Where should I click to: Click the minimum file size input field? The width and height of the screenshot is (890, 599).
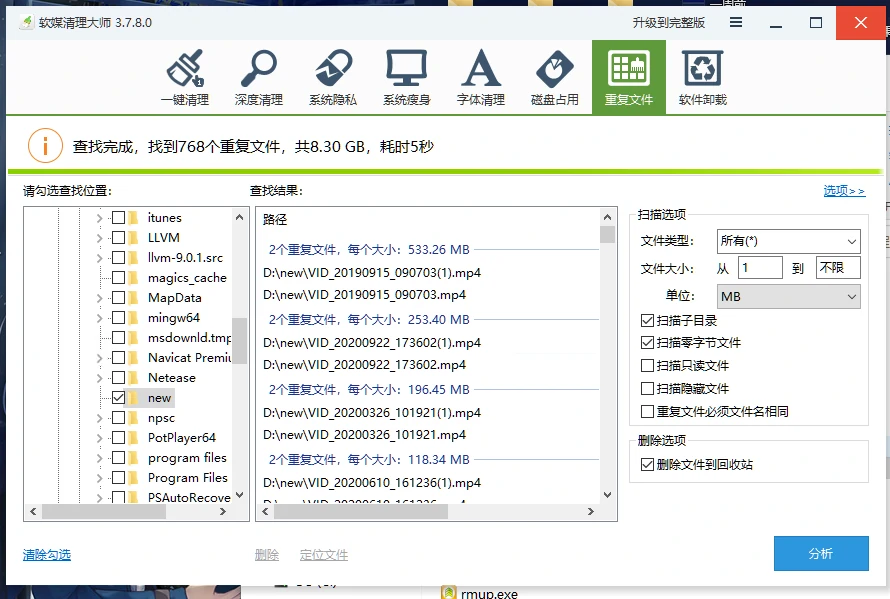tap(759, 268)
